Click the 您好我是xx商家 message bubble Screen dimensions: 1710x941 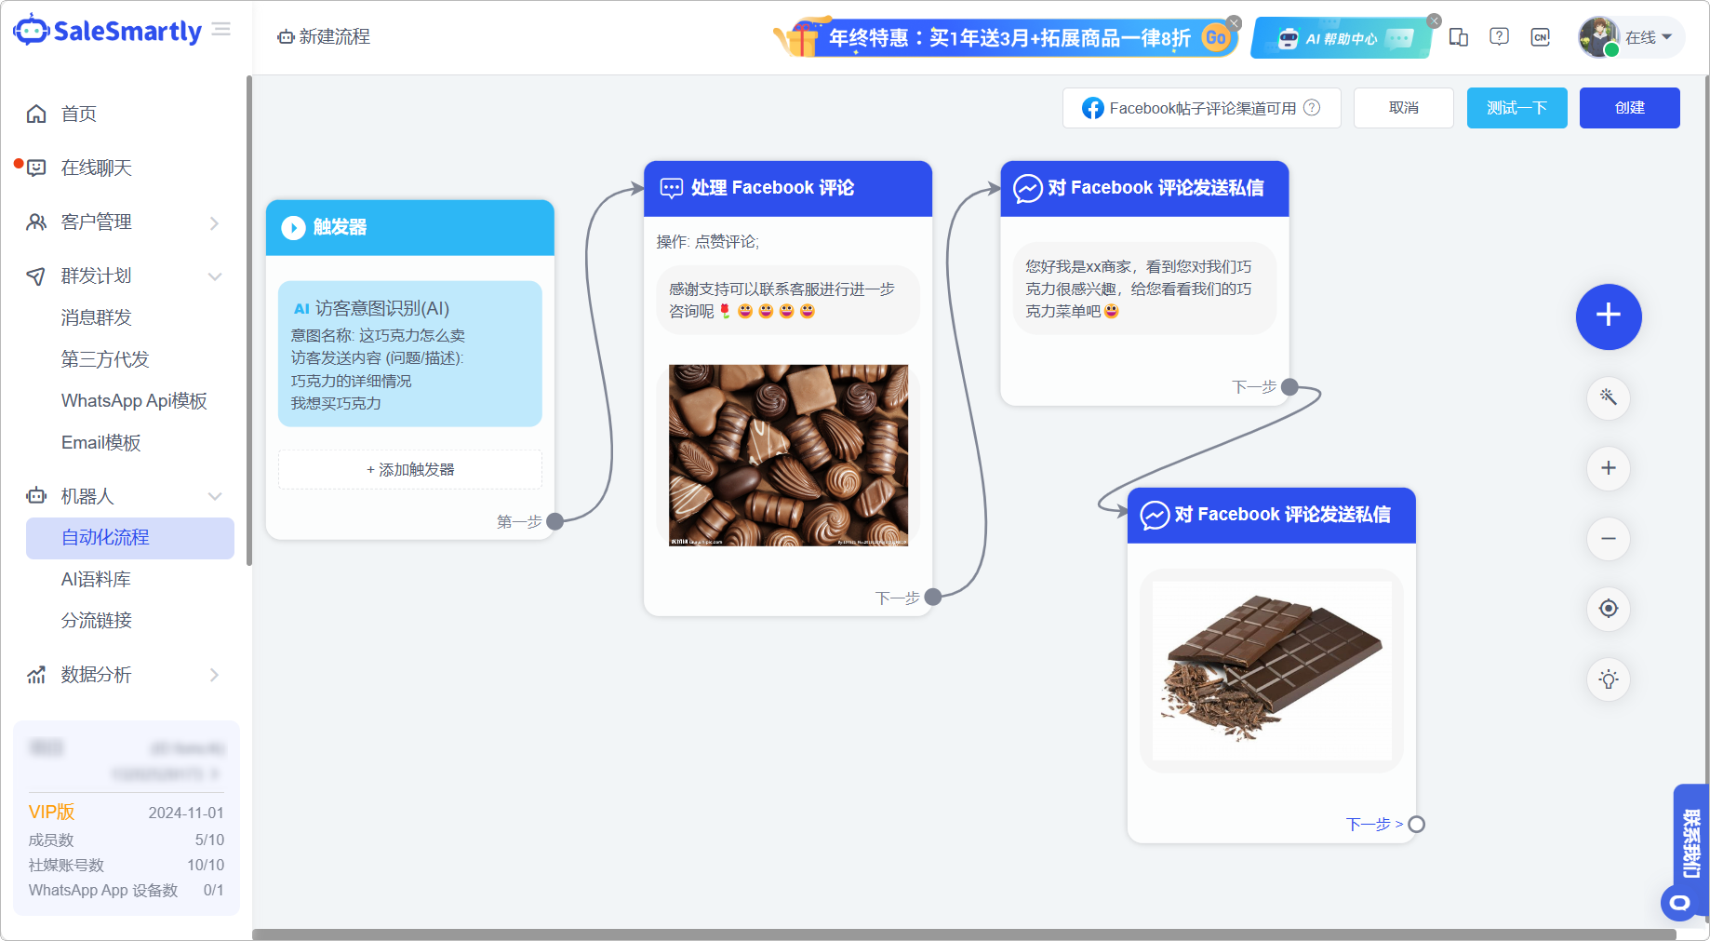click(1144, 289)
